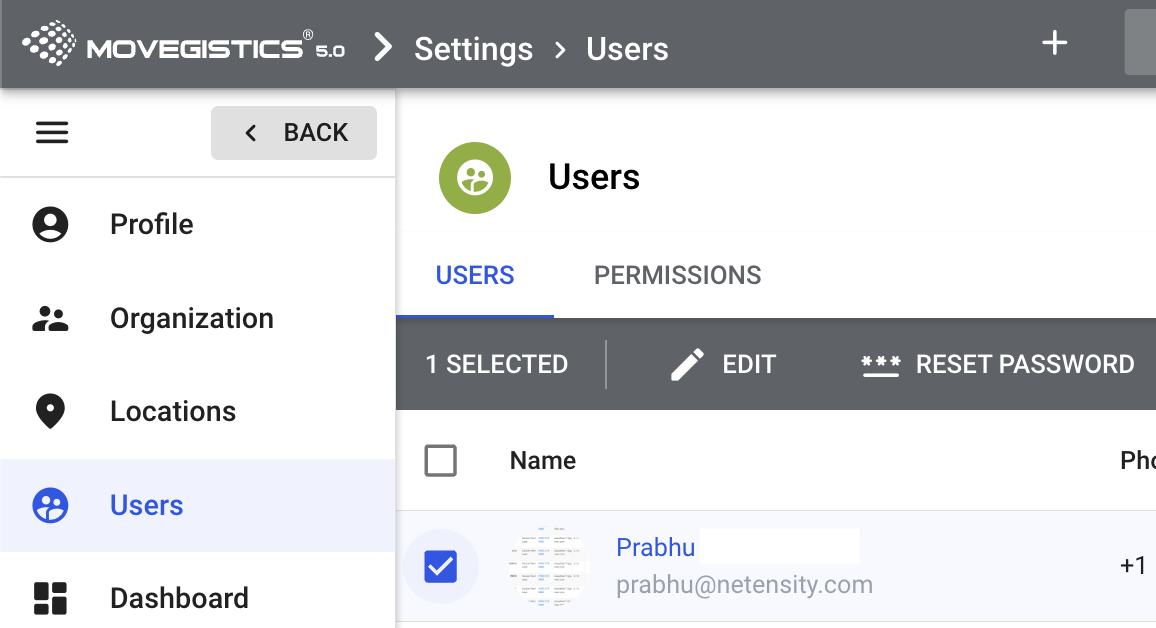1156x628 pixels.
Task: Click the Profile person icon in sidebar
Action: 50,224
